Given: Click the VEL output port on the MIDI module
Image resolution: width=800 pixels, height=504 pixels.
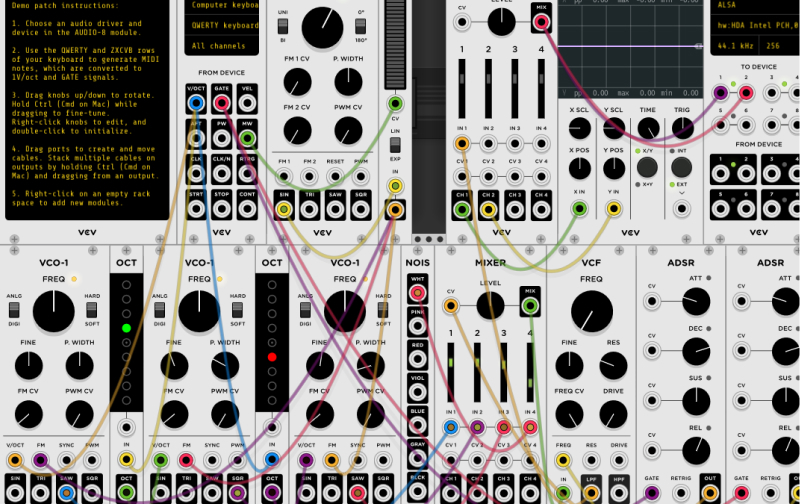Looking at the screenshot, I should click(247, 104).
